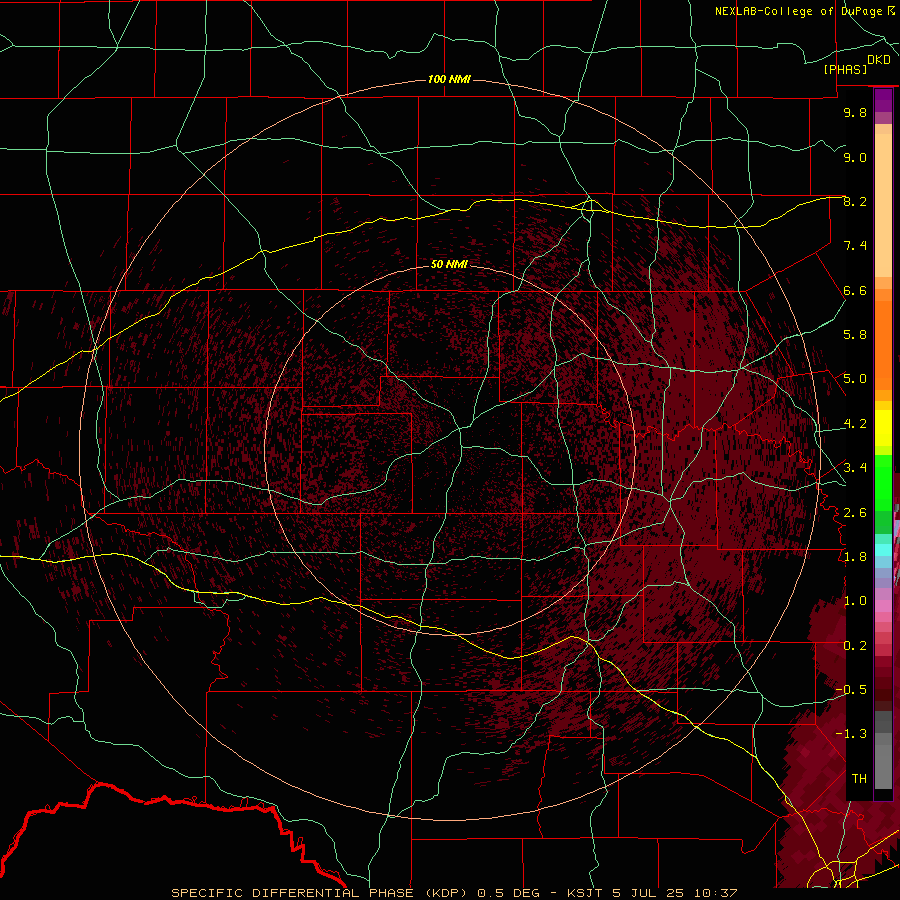Click the 5.8 scale value
The image size is (900, 900).
click(x=855, y=335)
